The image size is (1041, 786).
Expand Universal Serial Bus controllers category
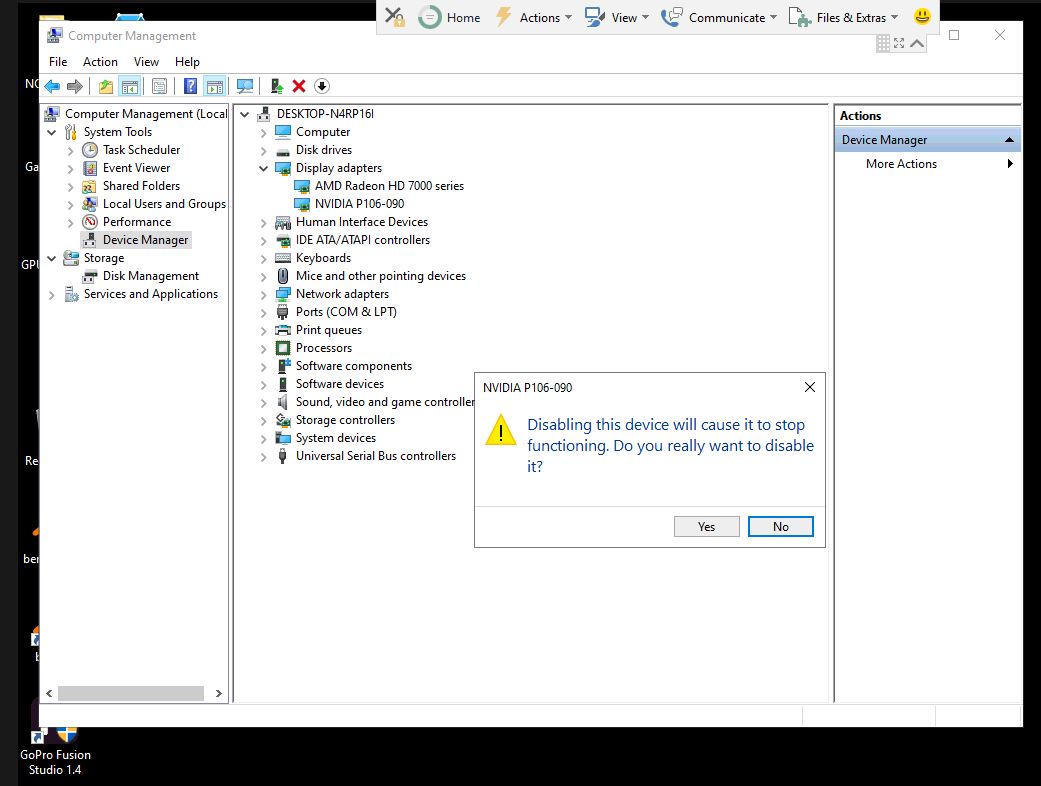264,457
